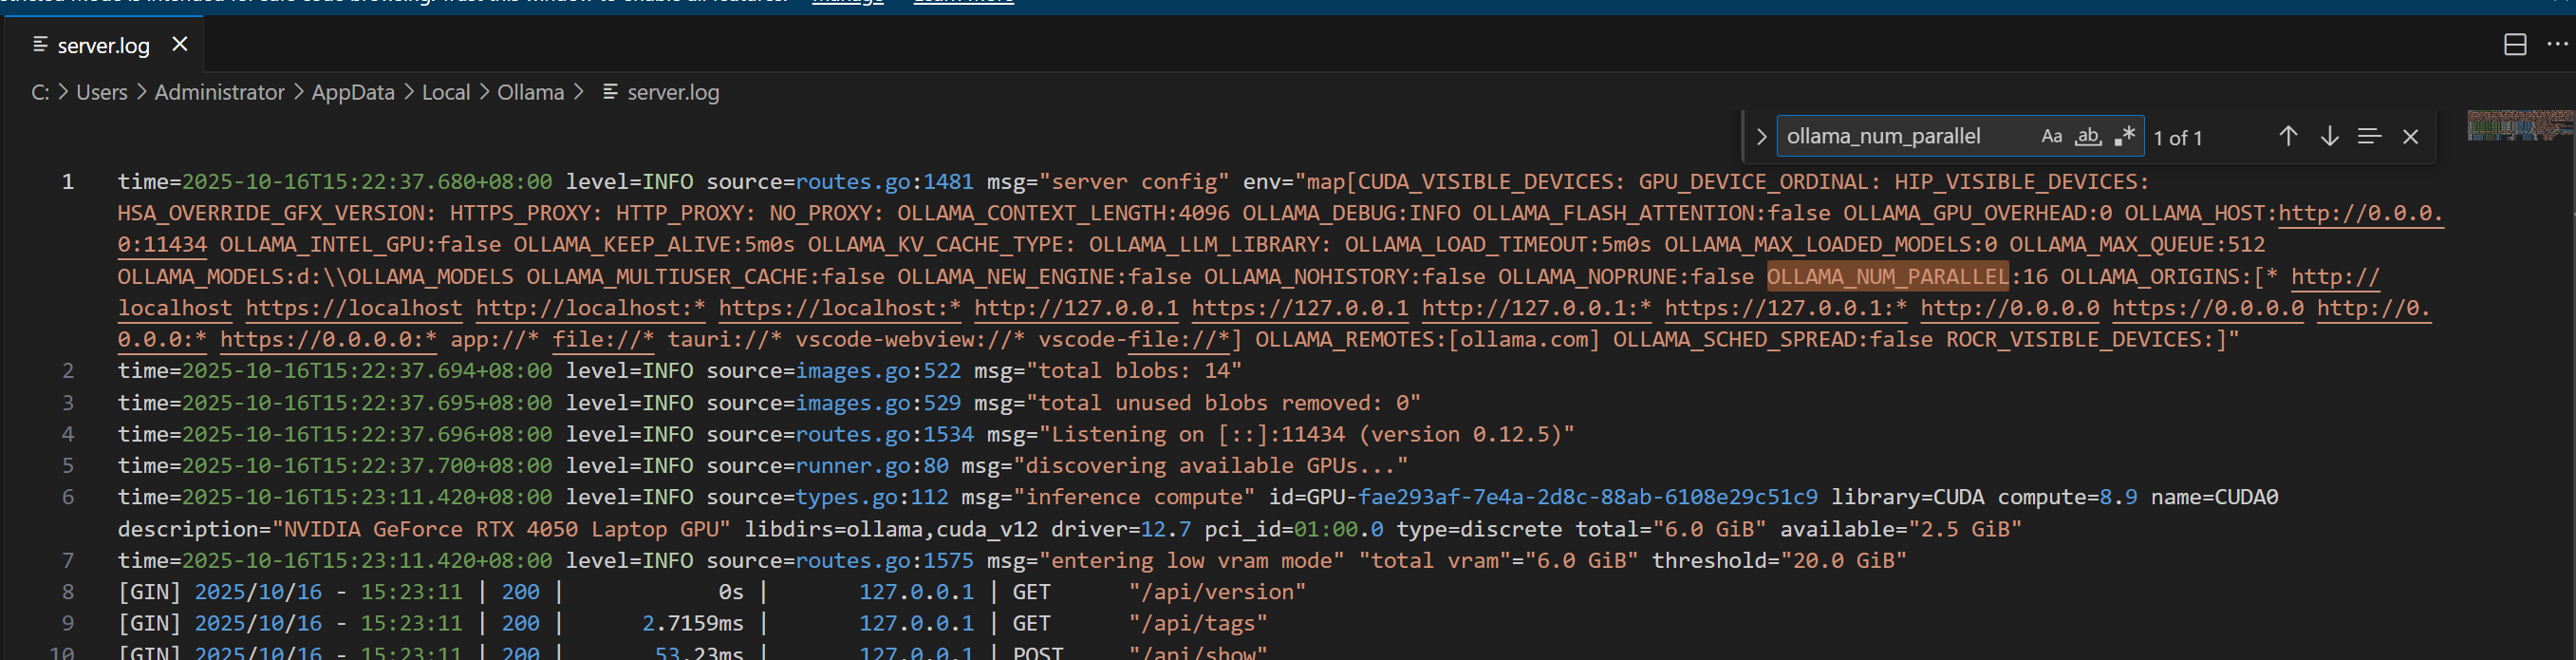Open the http://localhost:* link

click(x=590, y=308)
